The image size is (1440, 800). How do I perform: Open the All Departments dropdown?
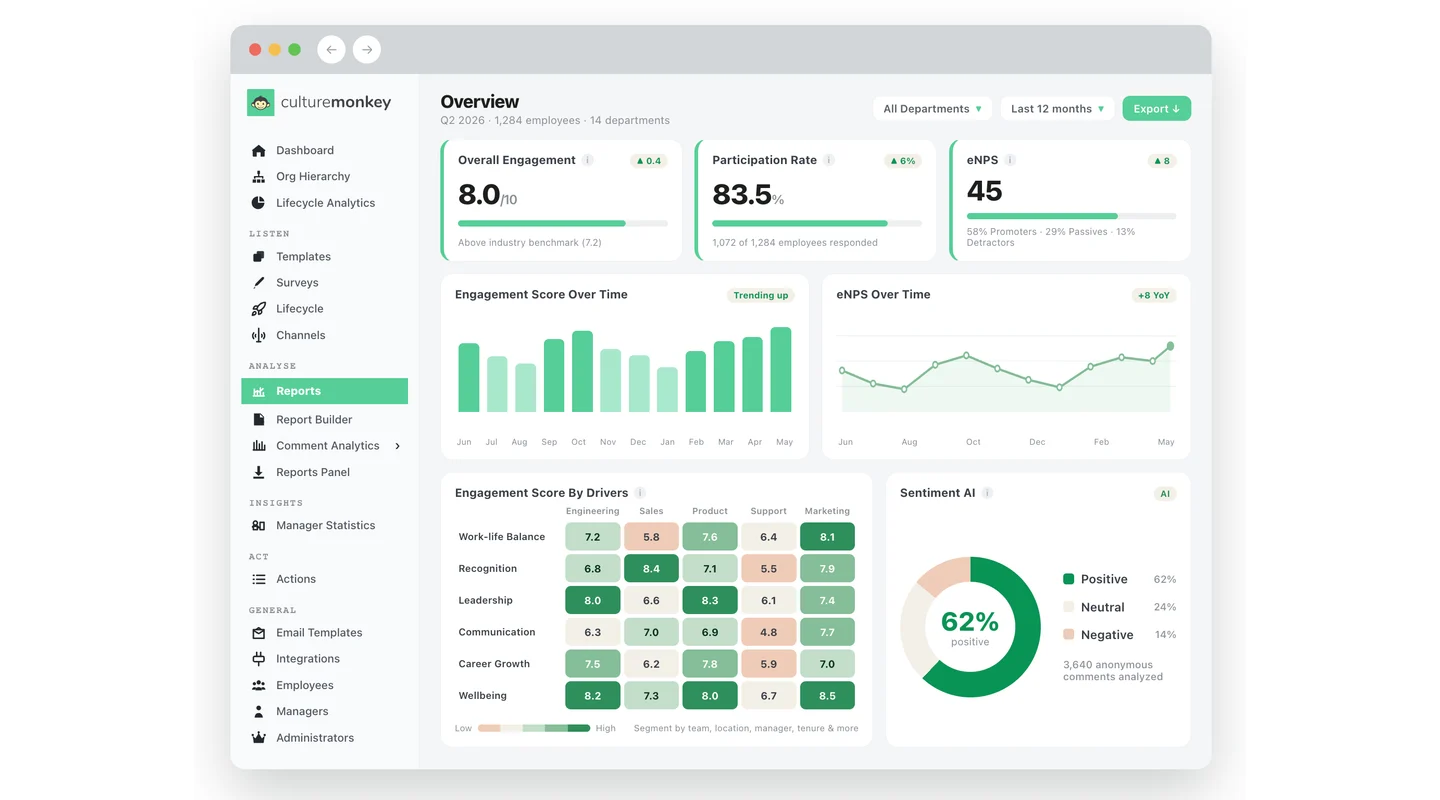[x=932, y=109]
